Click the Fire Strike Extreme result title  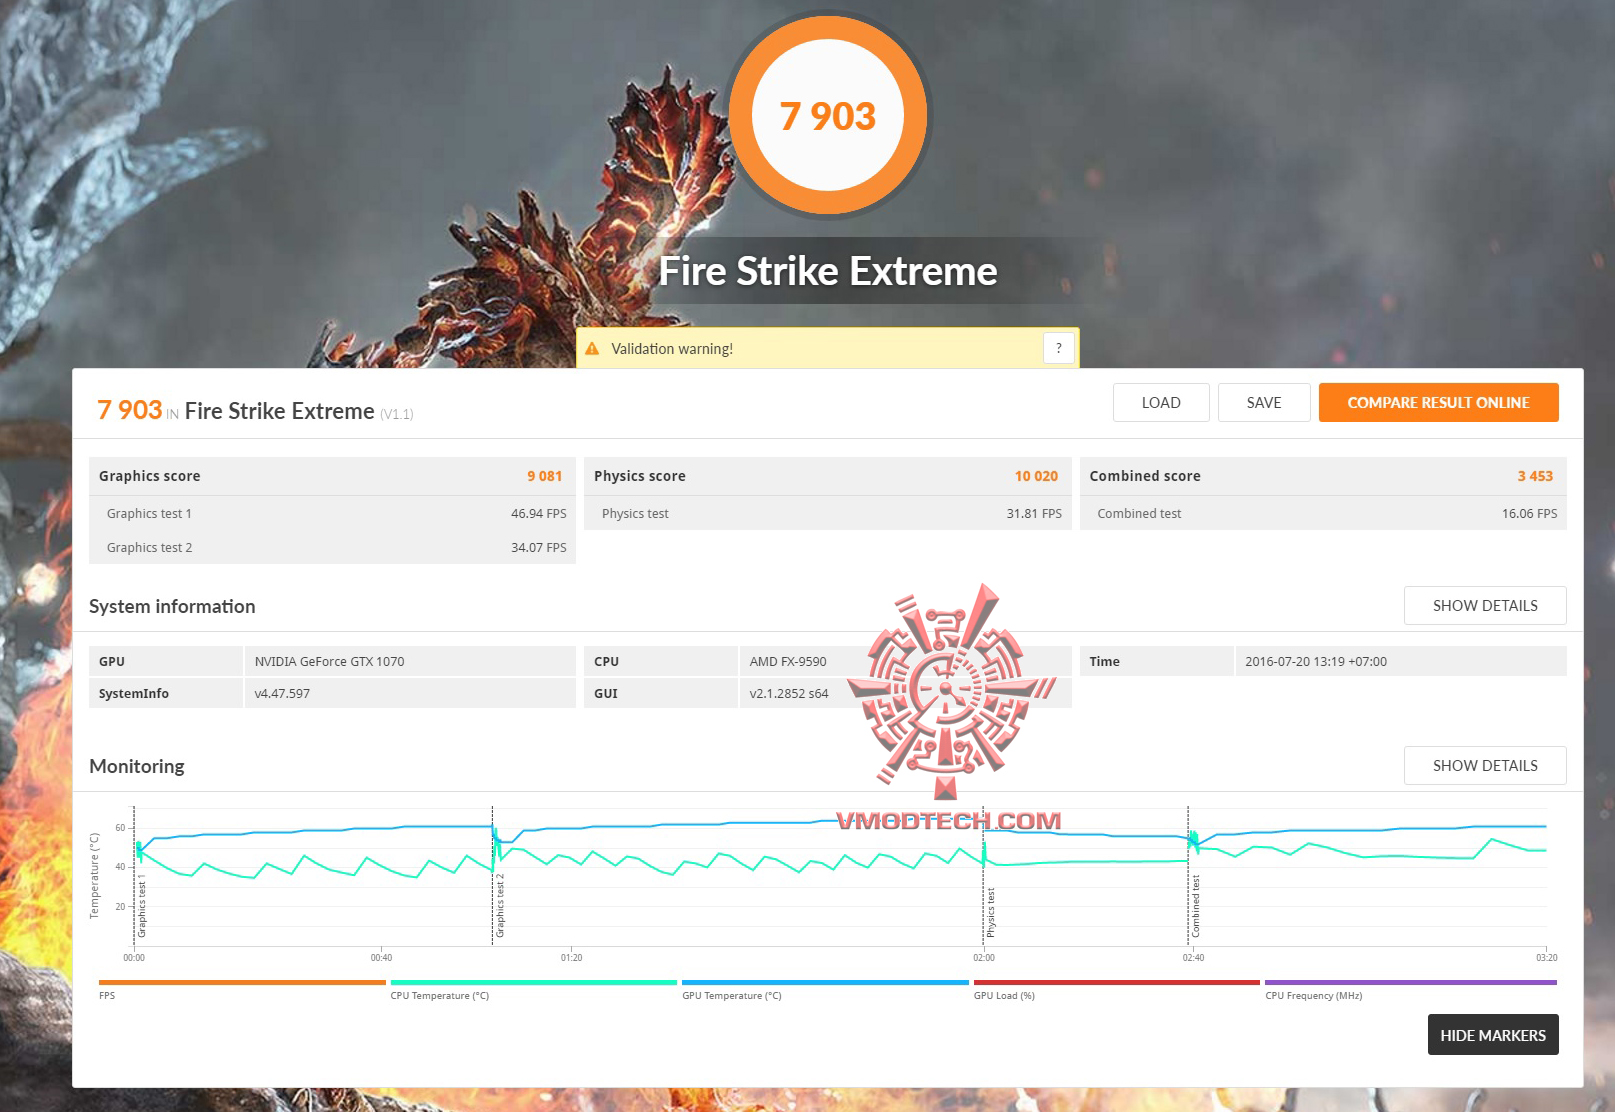coord(279,411)
